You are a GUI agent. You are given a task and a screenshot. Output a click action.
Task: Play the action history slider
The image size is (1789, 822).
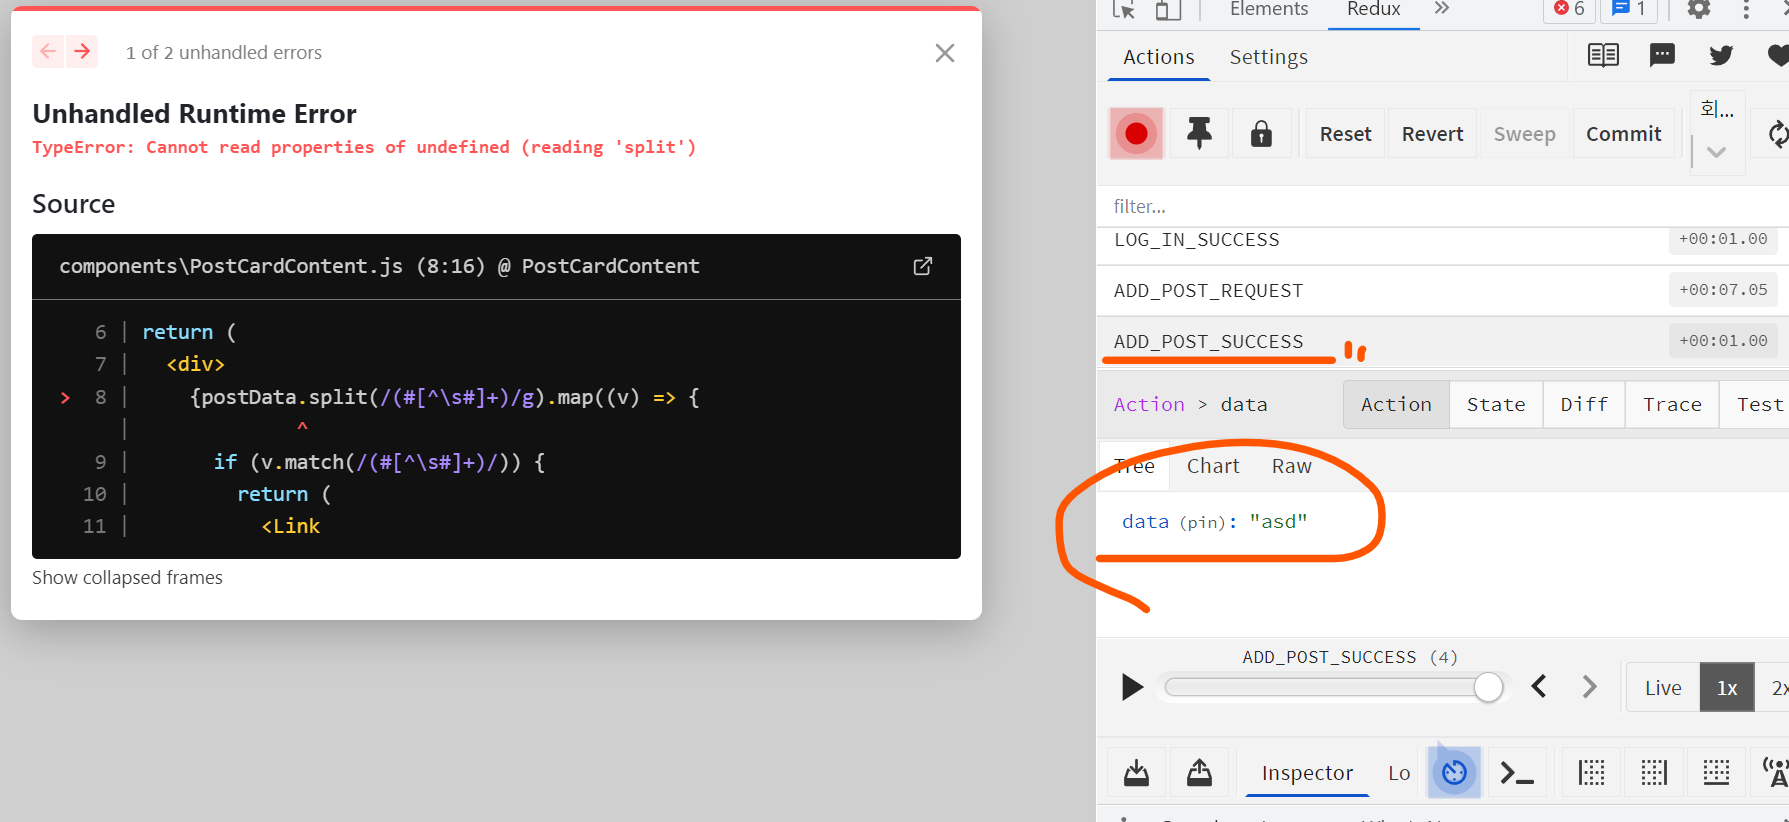(x=1132, y=687)
